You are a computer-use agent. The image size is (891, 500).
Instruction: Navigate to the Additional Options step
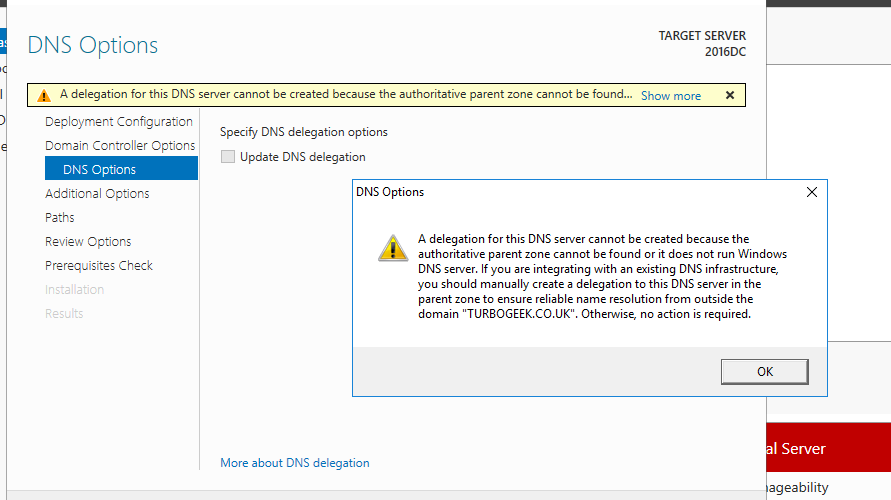[x=97, y=194]
